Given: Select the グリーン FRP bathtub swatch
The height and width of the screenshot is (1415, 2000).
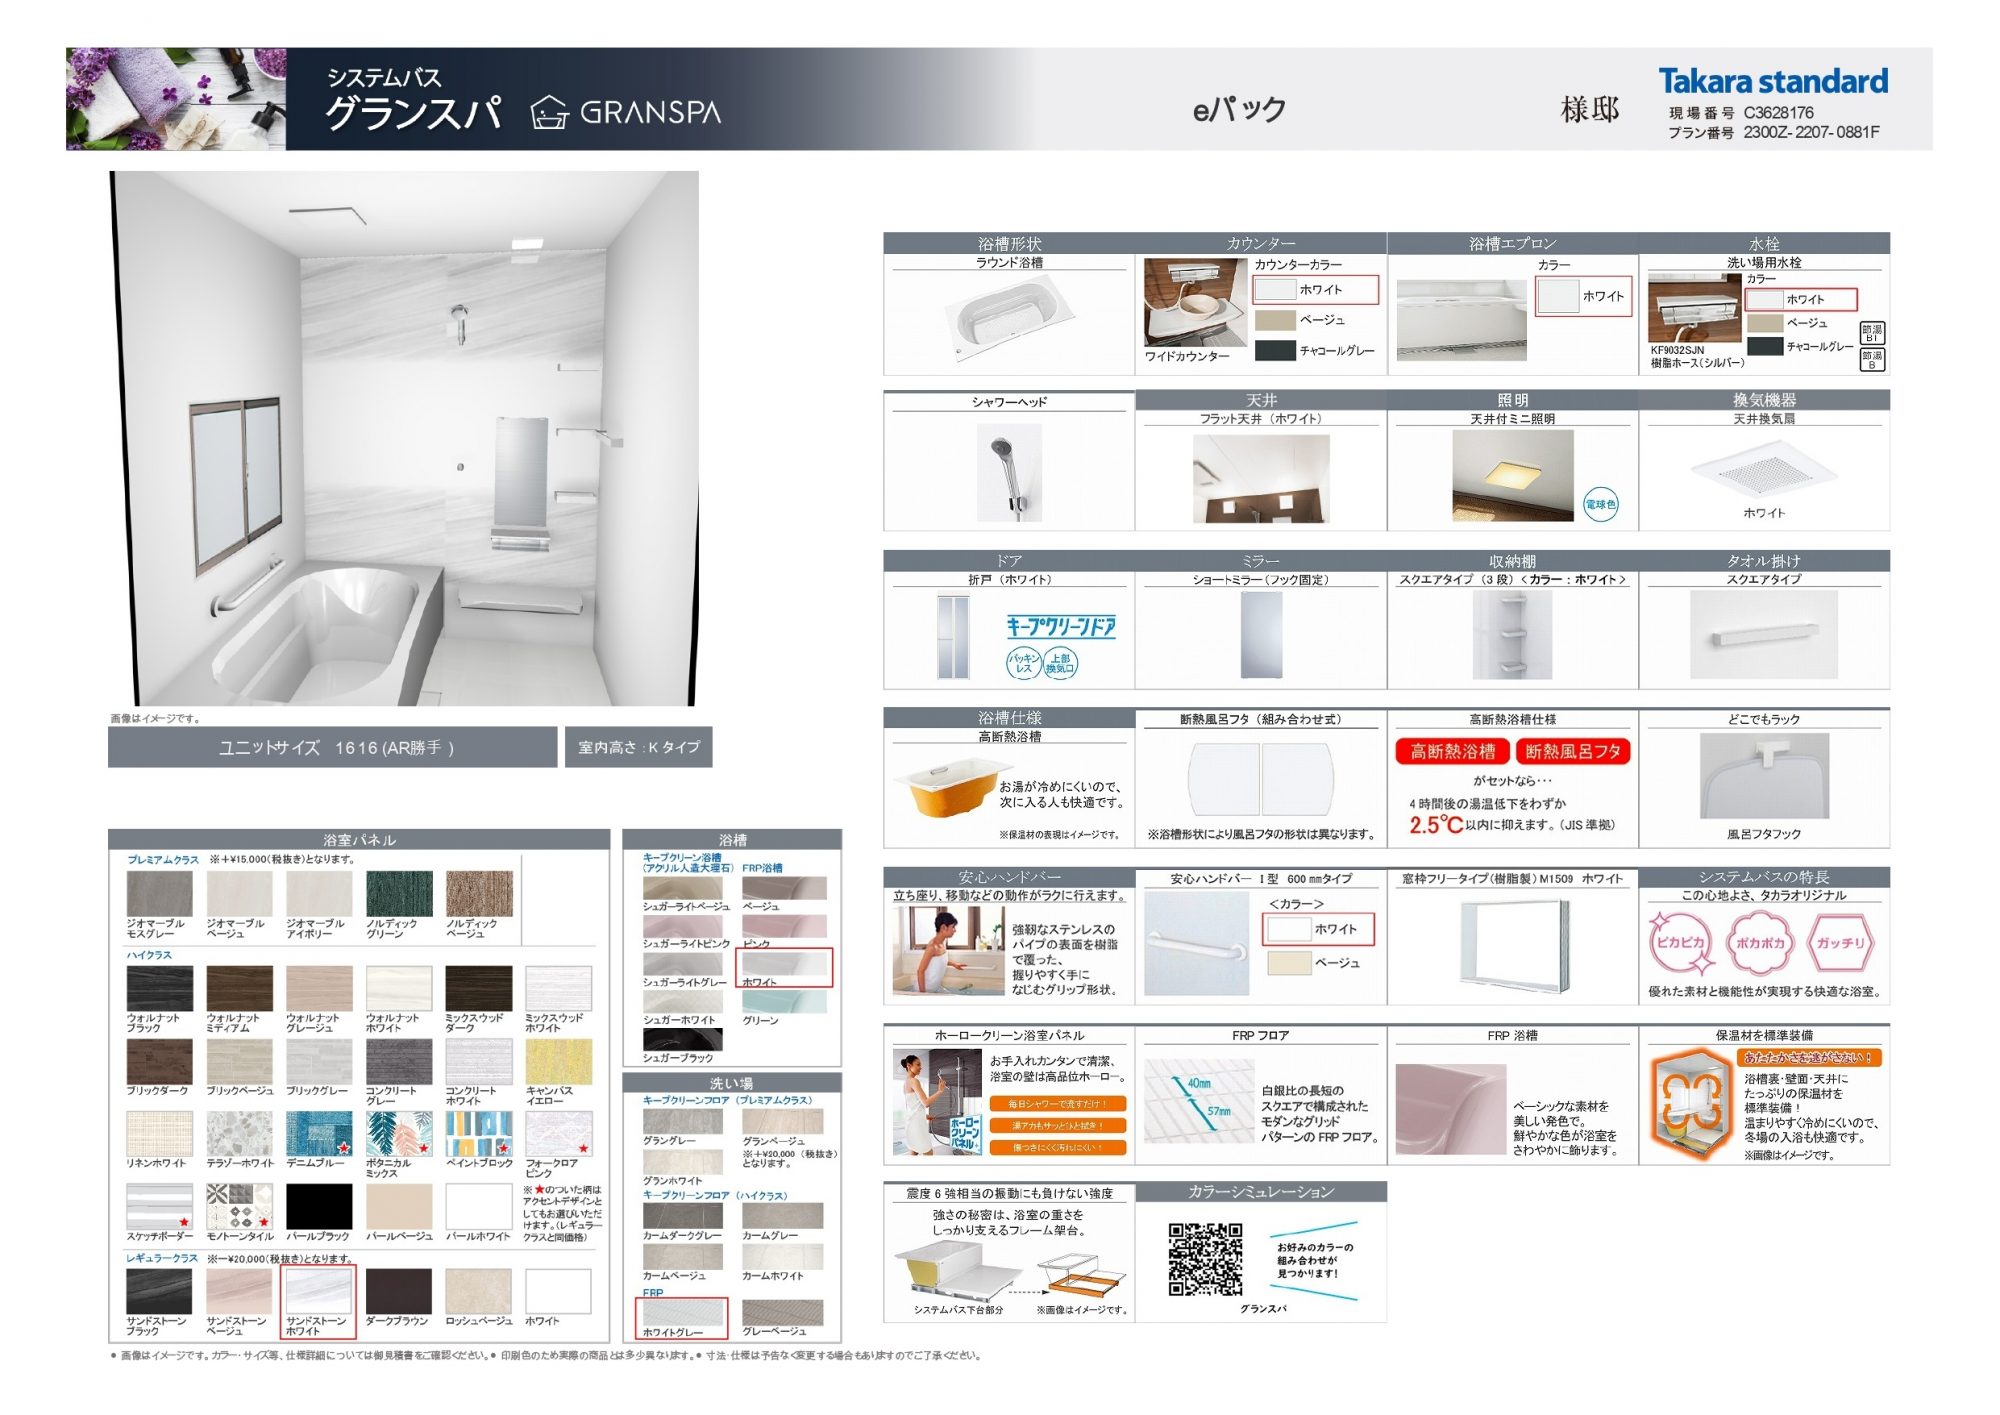Looking at the screenshot, I should (x=785, y=1001).
